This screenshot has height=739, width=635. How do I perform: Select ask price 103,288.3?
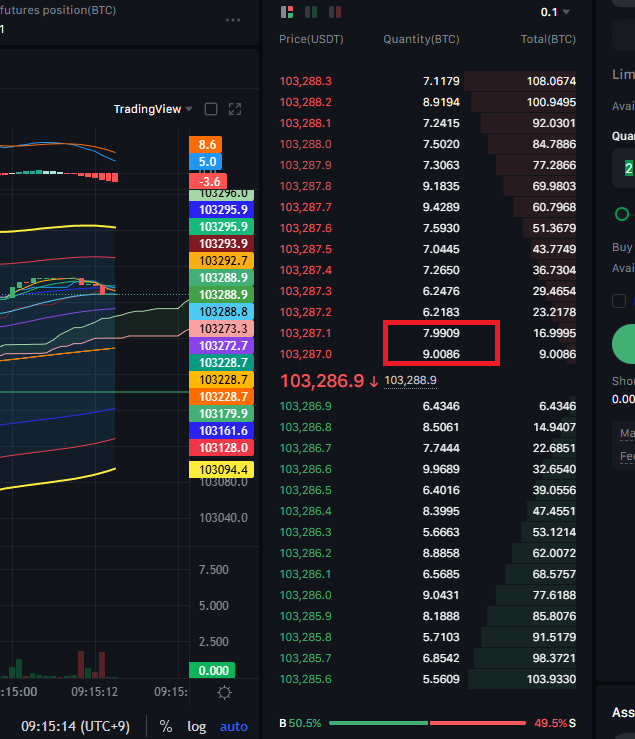tap(305, 81)
